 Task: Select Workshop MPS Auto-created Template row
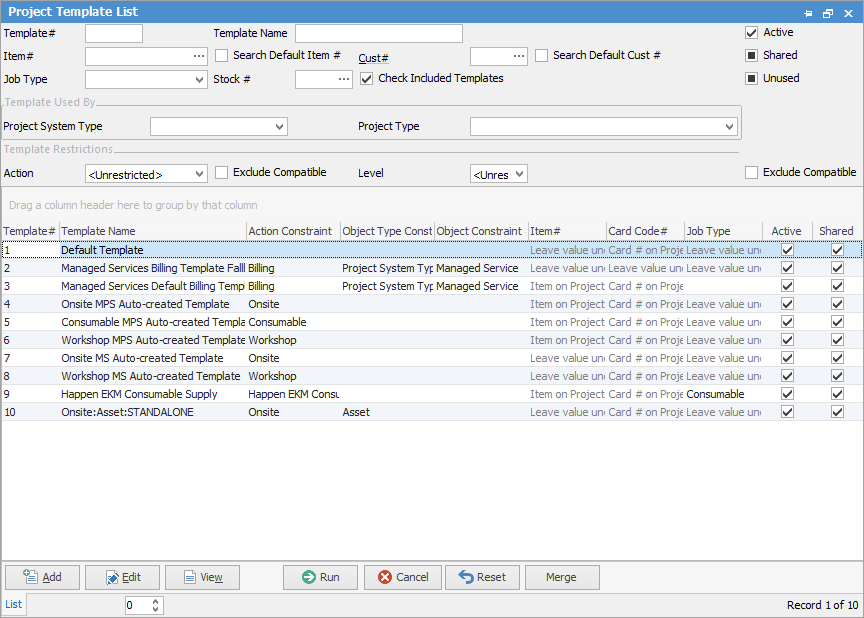pyautogui.click(x=432, y=340)
